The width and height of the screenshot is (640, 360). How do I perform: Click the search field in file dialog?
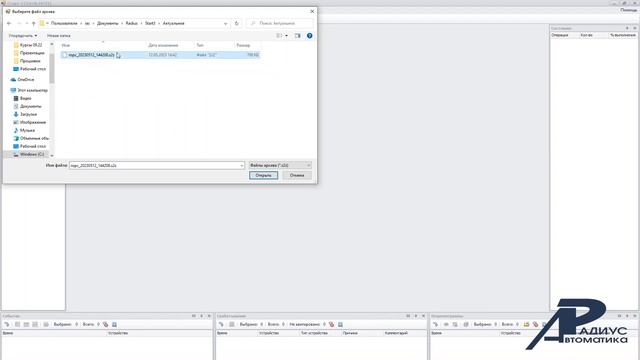point(280,24)
